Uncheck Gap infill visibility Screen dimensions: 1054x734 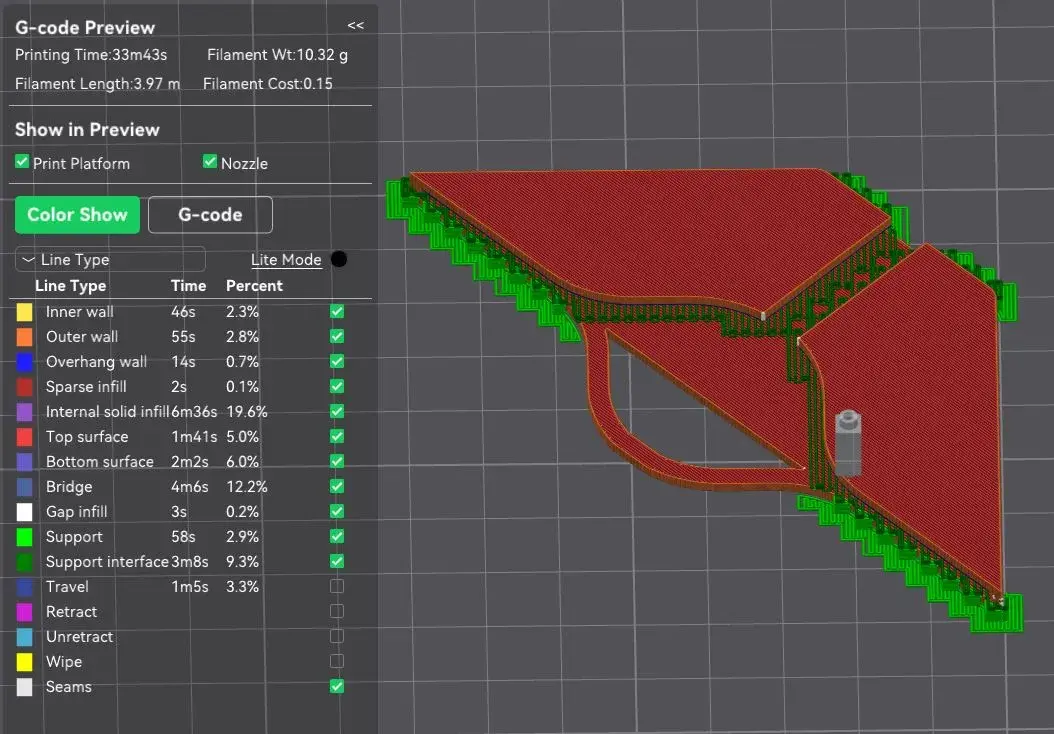coord(337,512)
